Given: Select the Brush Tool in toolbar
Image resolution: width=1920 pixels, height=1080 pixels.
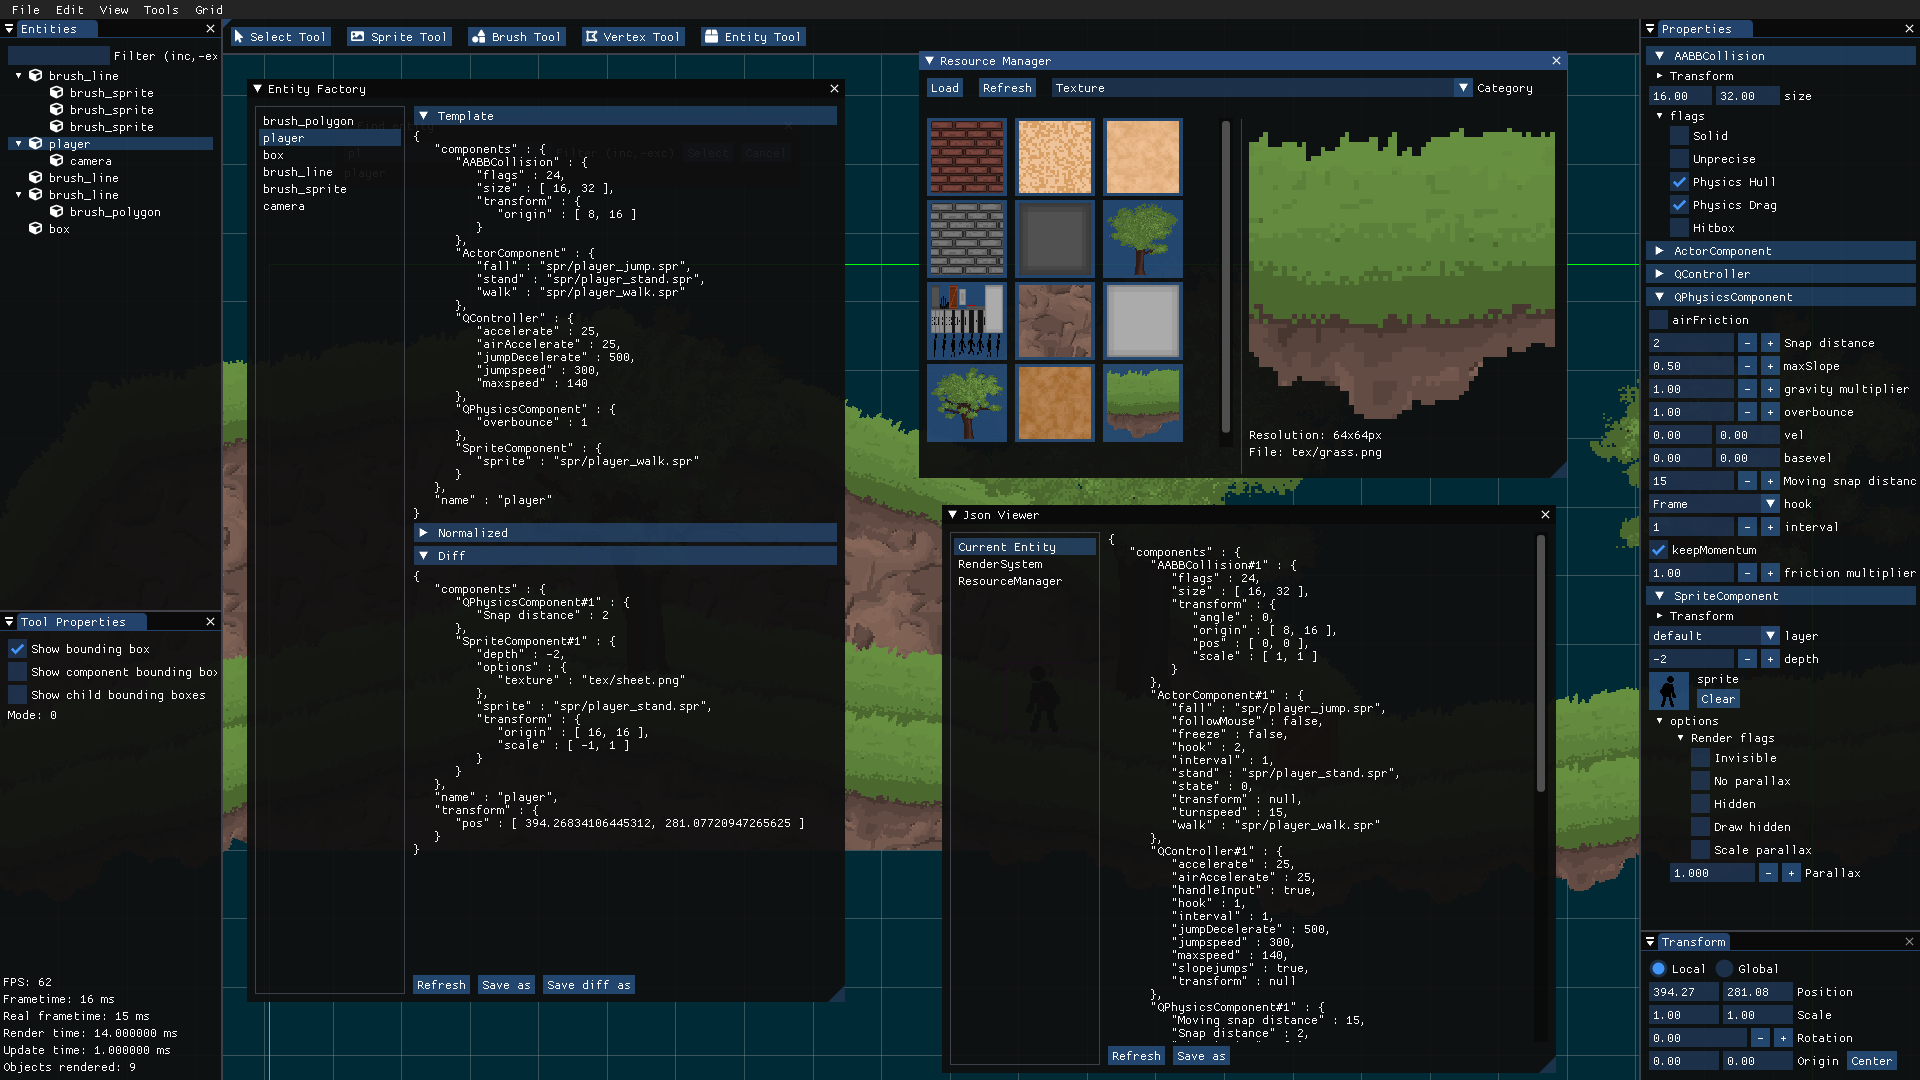Looking at the screenshot, I should pos(516,37).
